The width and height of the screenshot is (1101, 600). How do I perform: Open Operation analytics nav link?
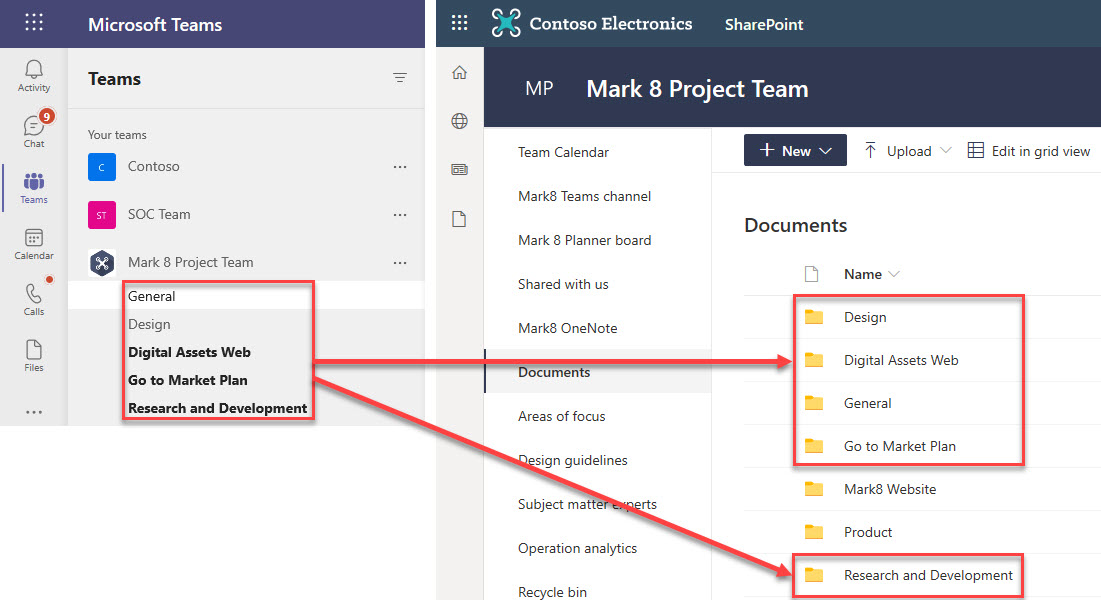pos(577,548)
